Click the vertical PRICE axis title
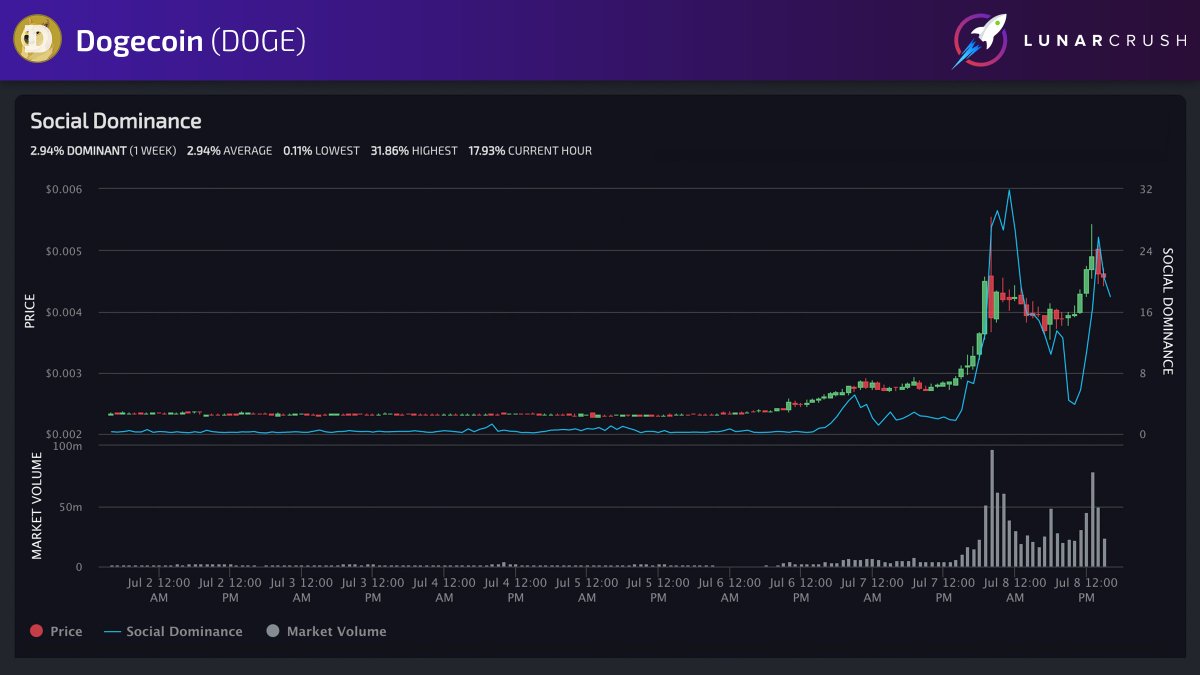Image resolution: width=1200 pixels, height=675 pixels. 30,312
